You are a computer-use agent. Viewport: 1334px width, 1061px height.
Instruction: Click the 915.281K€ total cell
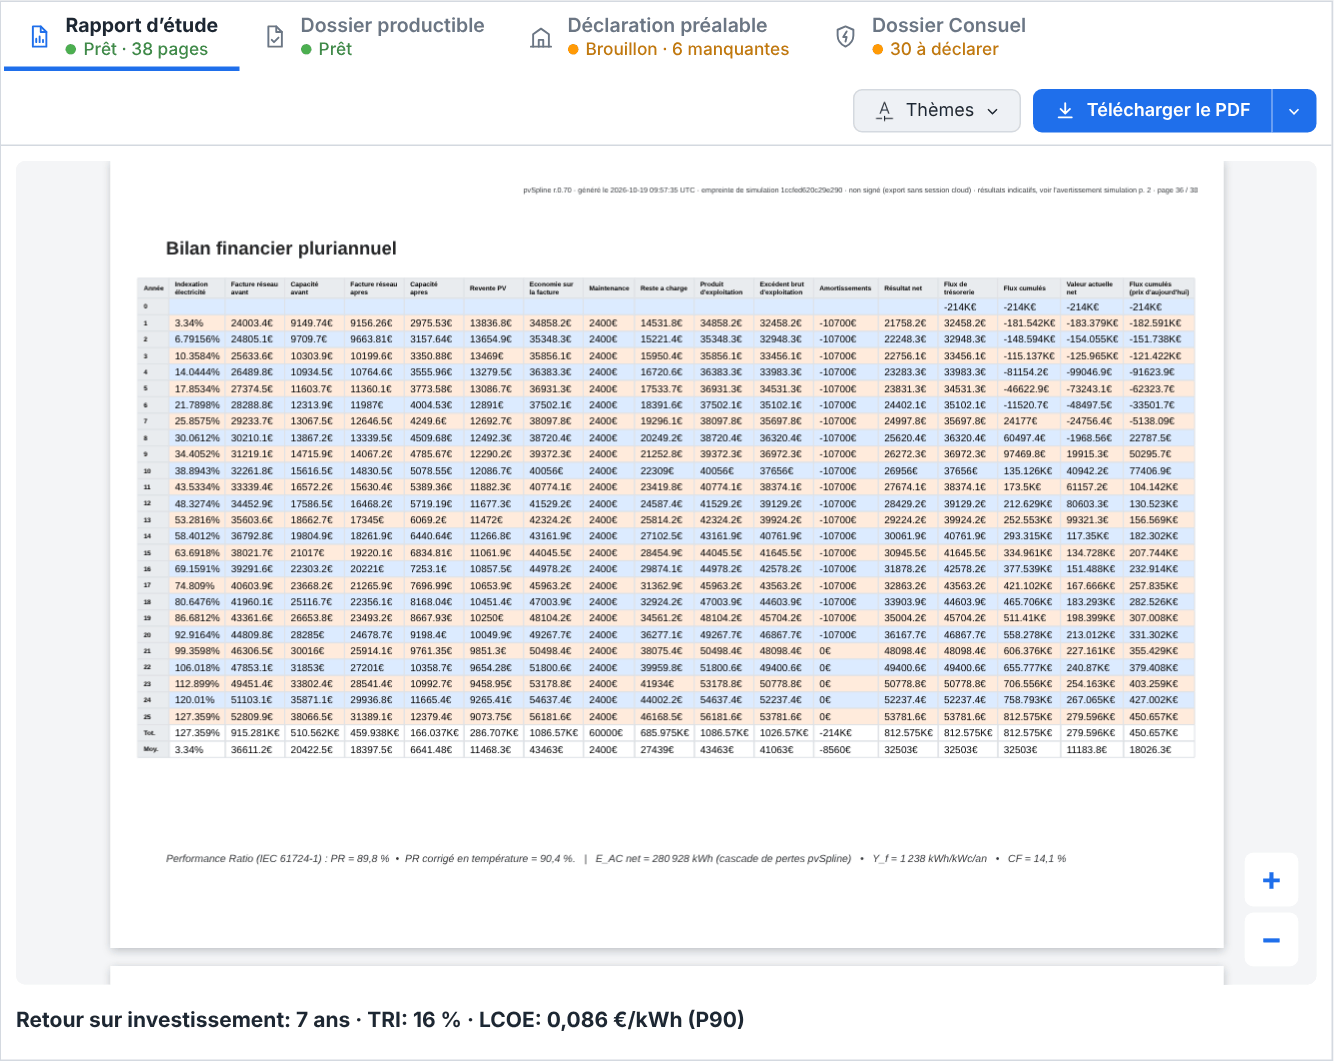[x=256, y=733]
